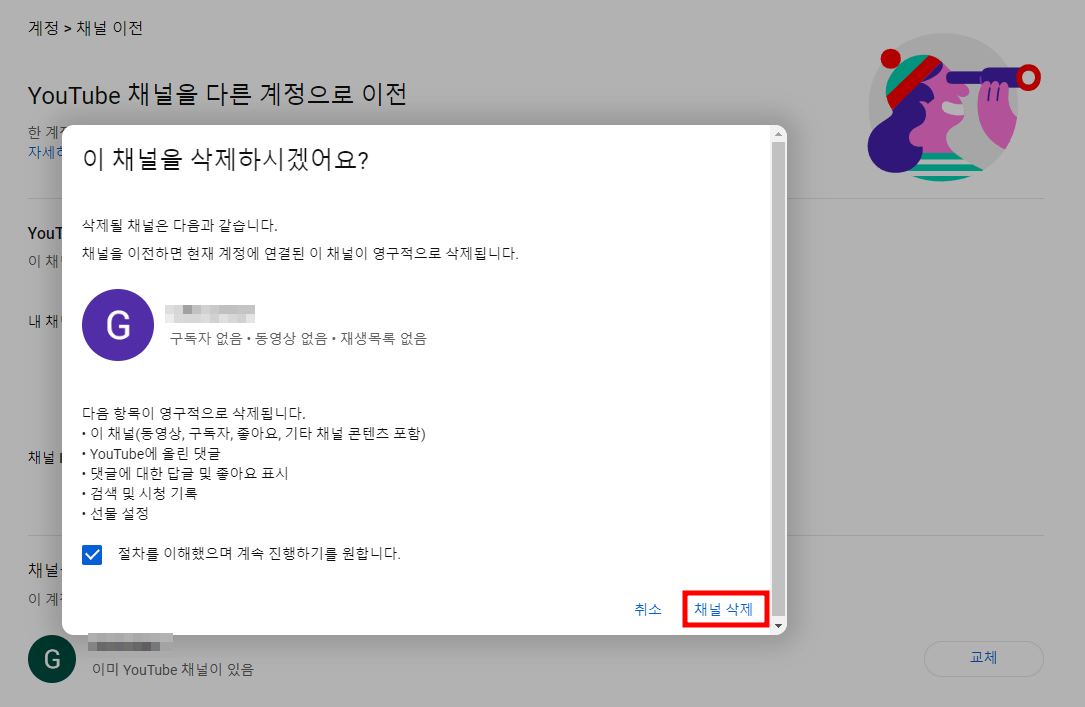Uncheck the 절차를 이해했으며 계속 진행하기를 원합니다 checkbox
The height and width of the screenshot is (707, 1085).
pyautogui.click(x=92, y=555)
